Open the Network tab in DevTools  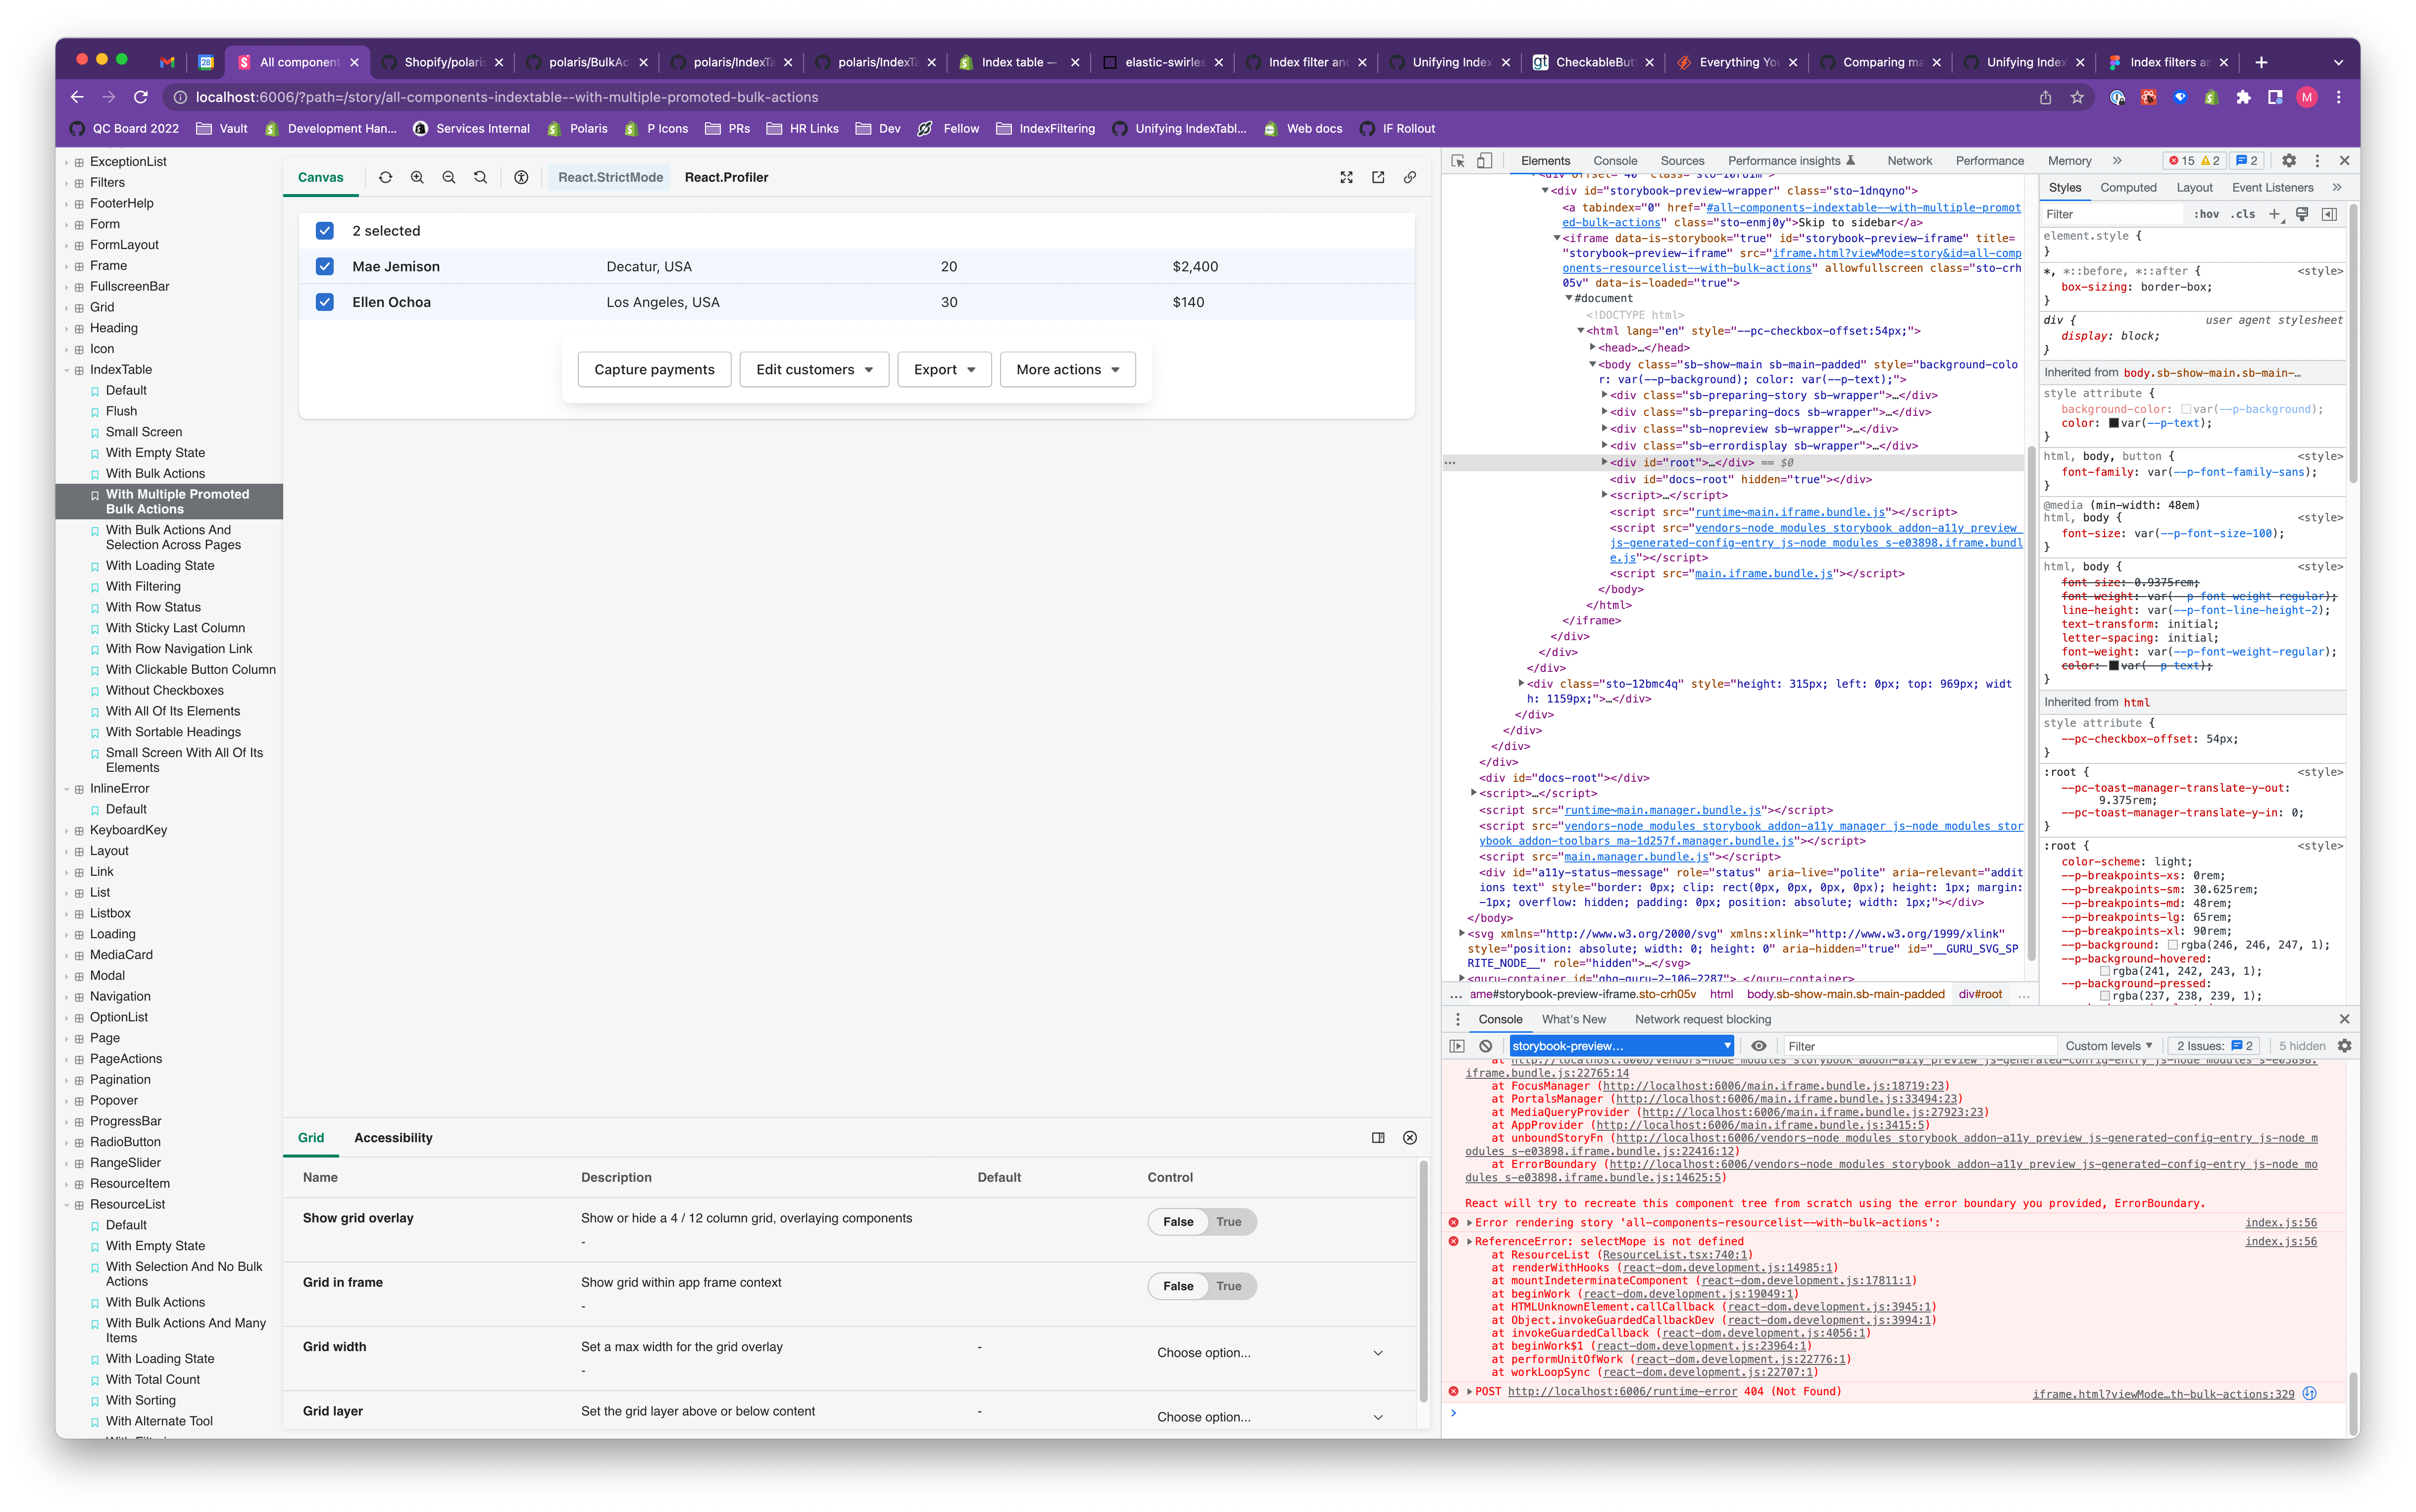[1909, 160]
